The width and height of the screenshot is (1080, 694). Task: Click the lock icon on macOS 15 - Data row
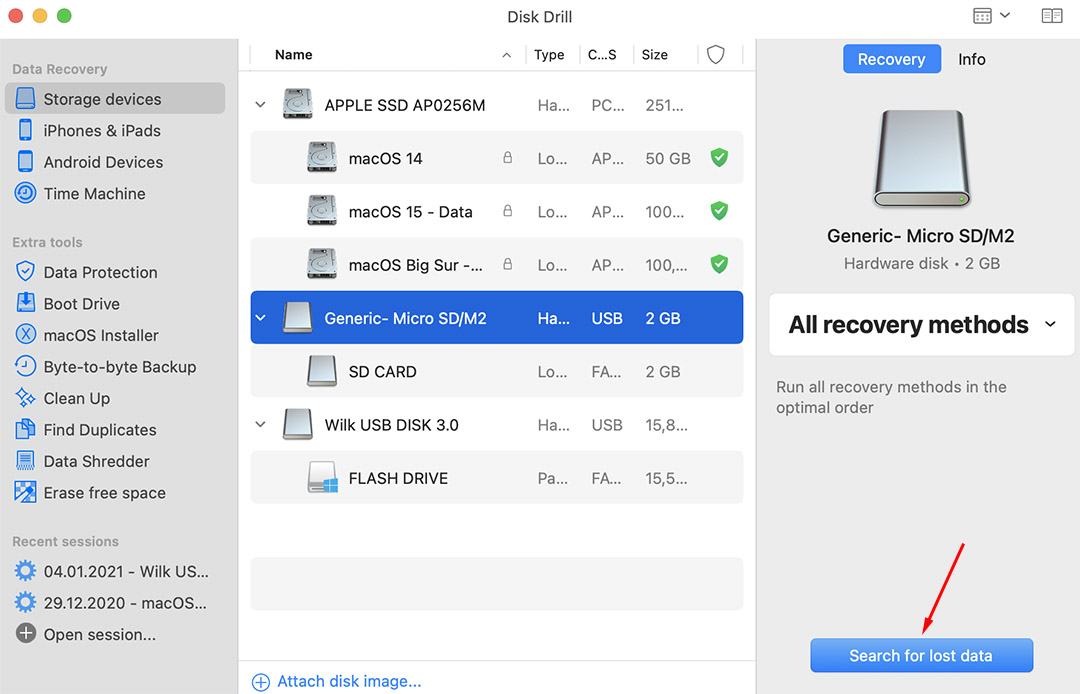coord(508,211)
